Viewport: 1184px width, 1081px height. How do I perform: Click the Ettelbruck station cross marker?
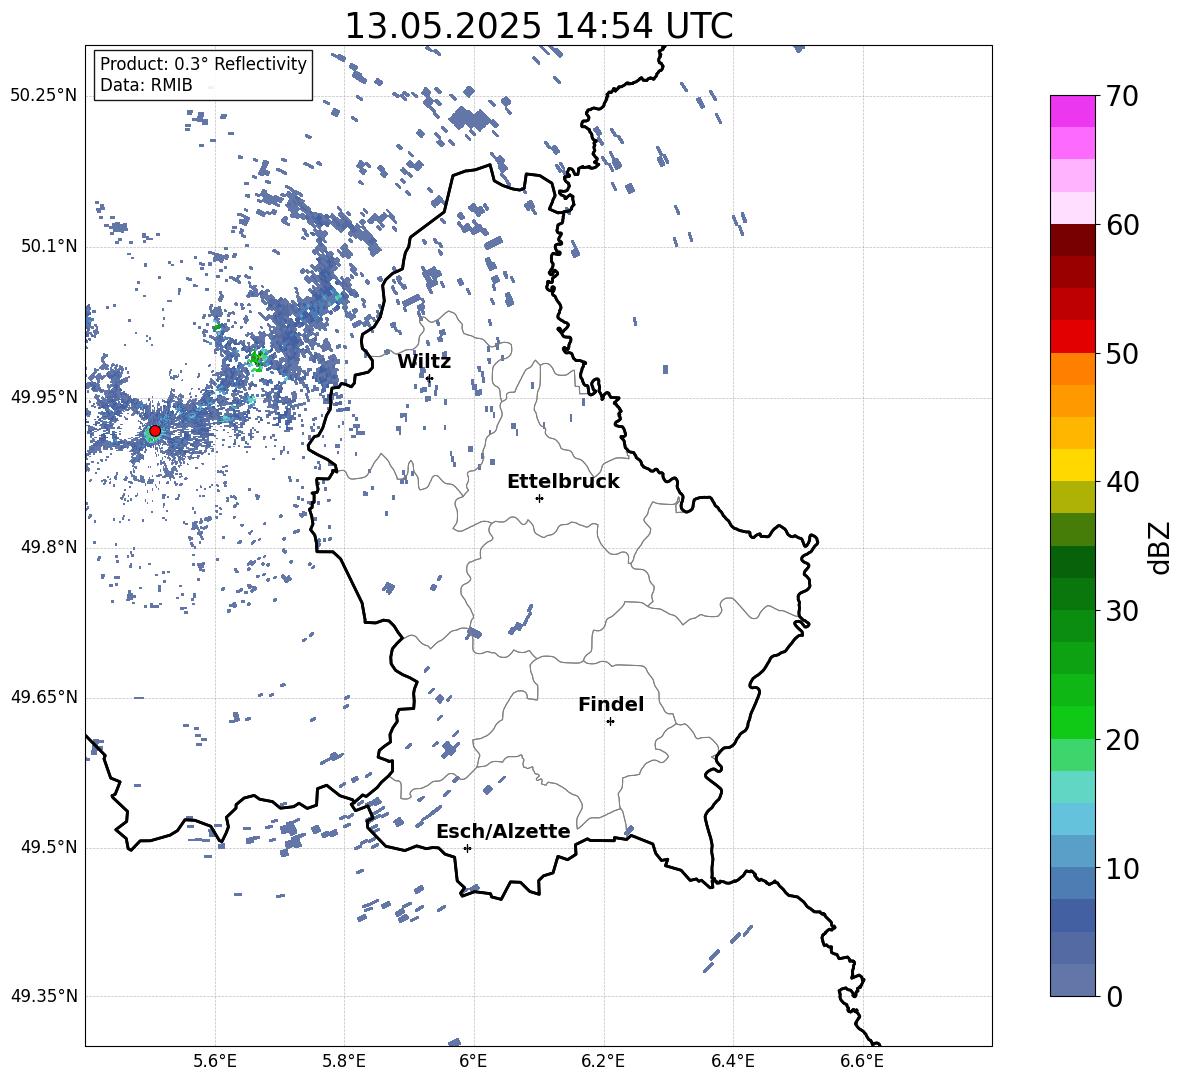coord(539,498)
